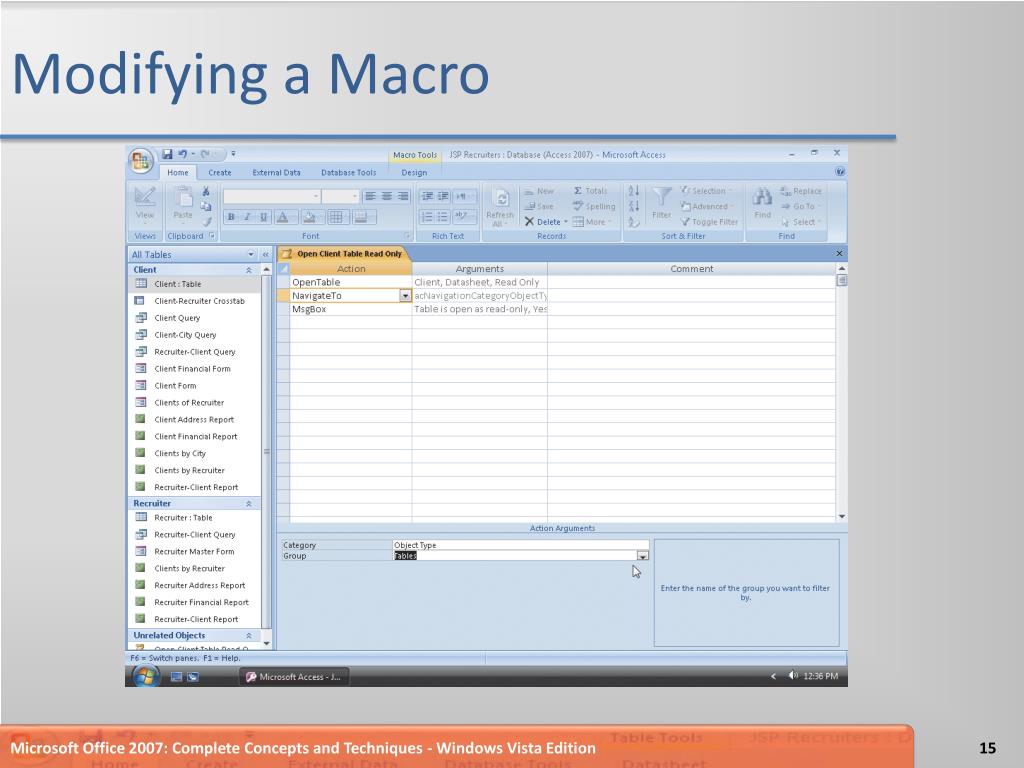Collapse the navigation pane shutter bar
Image resolution: width=1024 pixels, height=768 pixels.
pyautogui.click(x=266, y=255)
